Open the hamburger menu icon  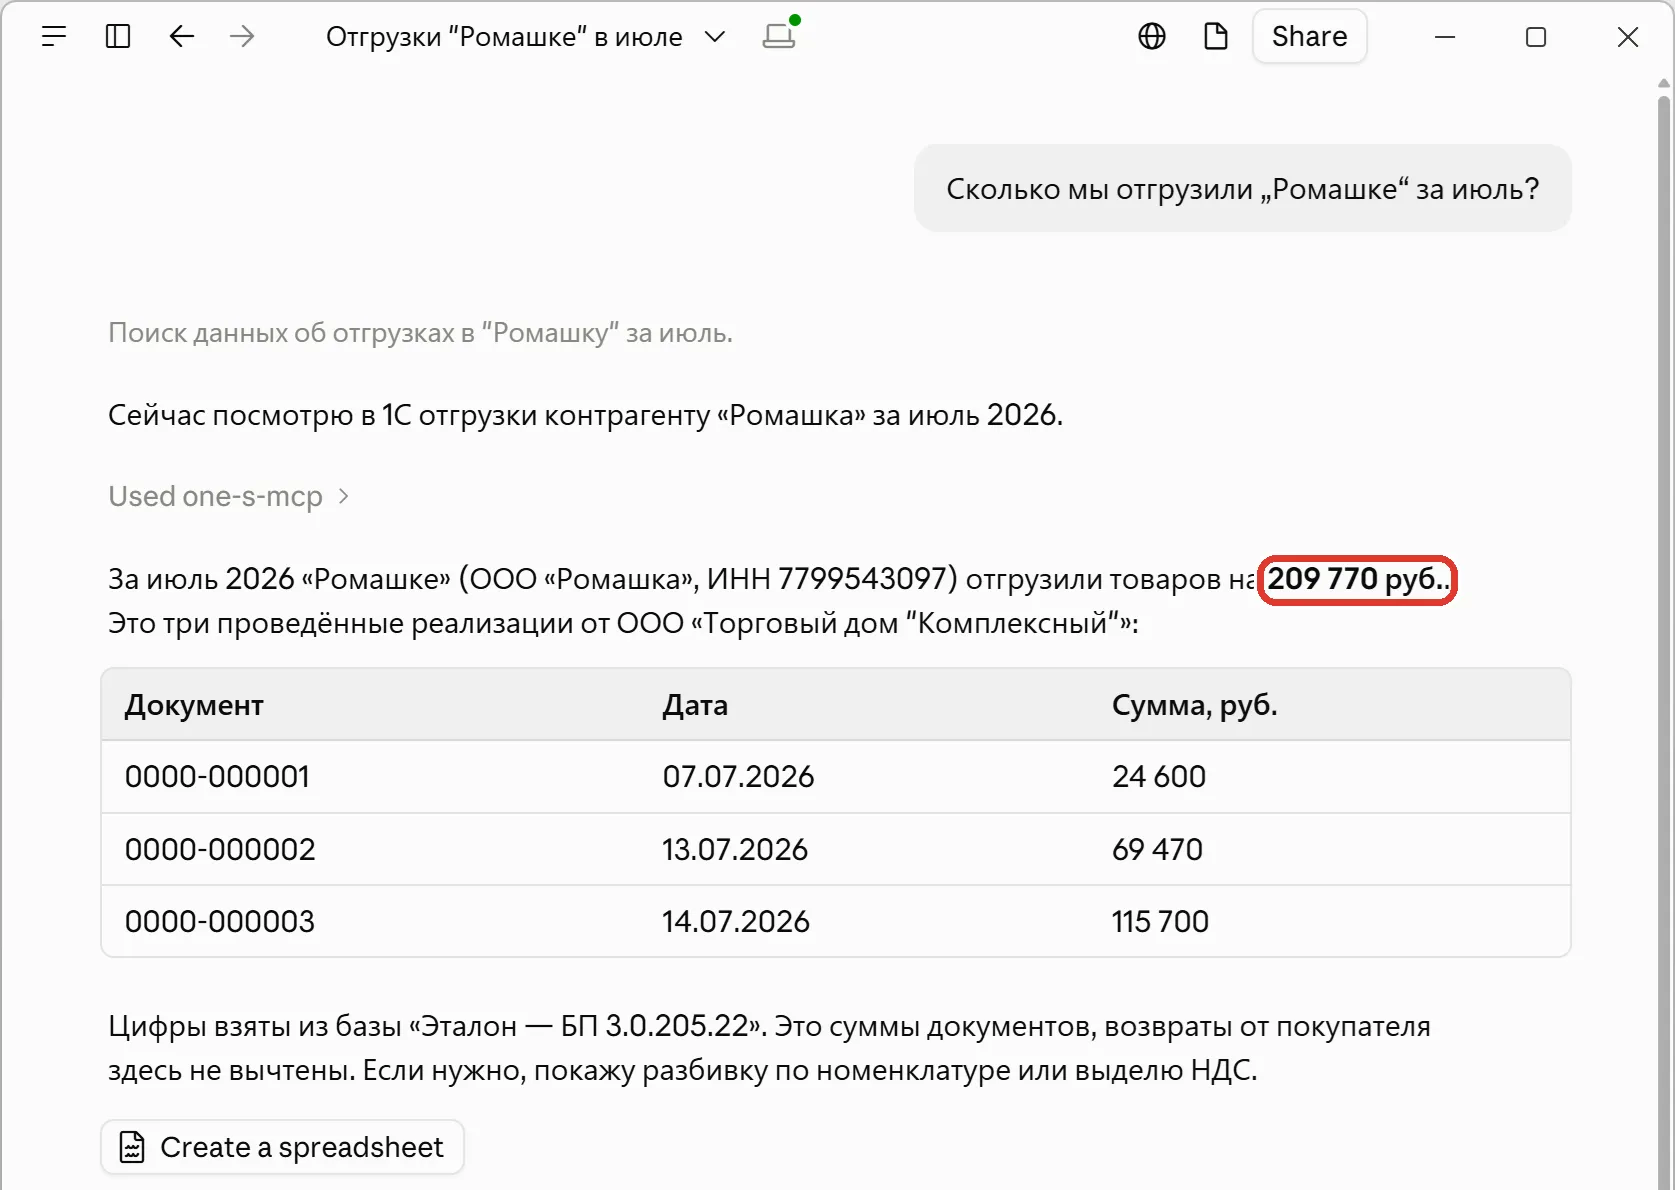pyautogui.click(x=54, y=37)
